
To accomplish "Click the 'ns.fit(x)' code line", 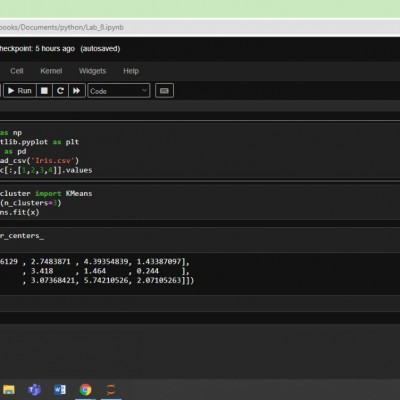I will coord(19,212).
